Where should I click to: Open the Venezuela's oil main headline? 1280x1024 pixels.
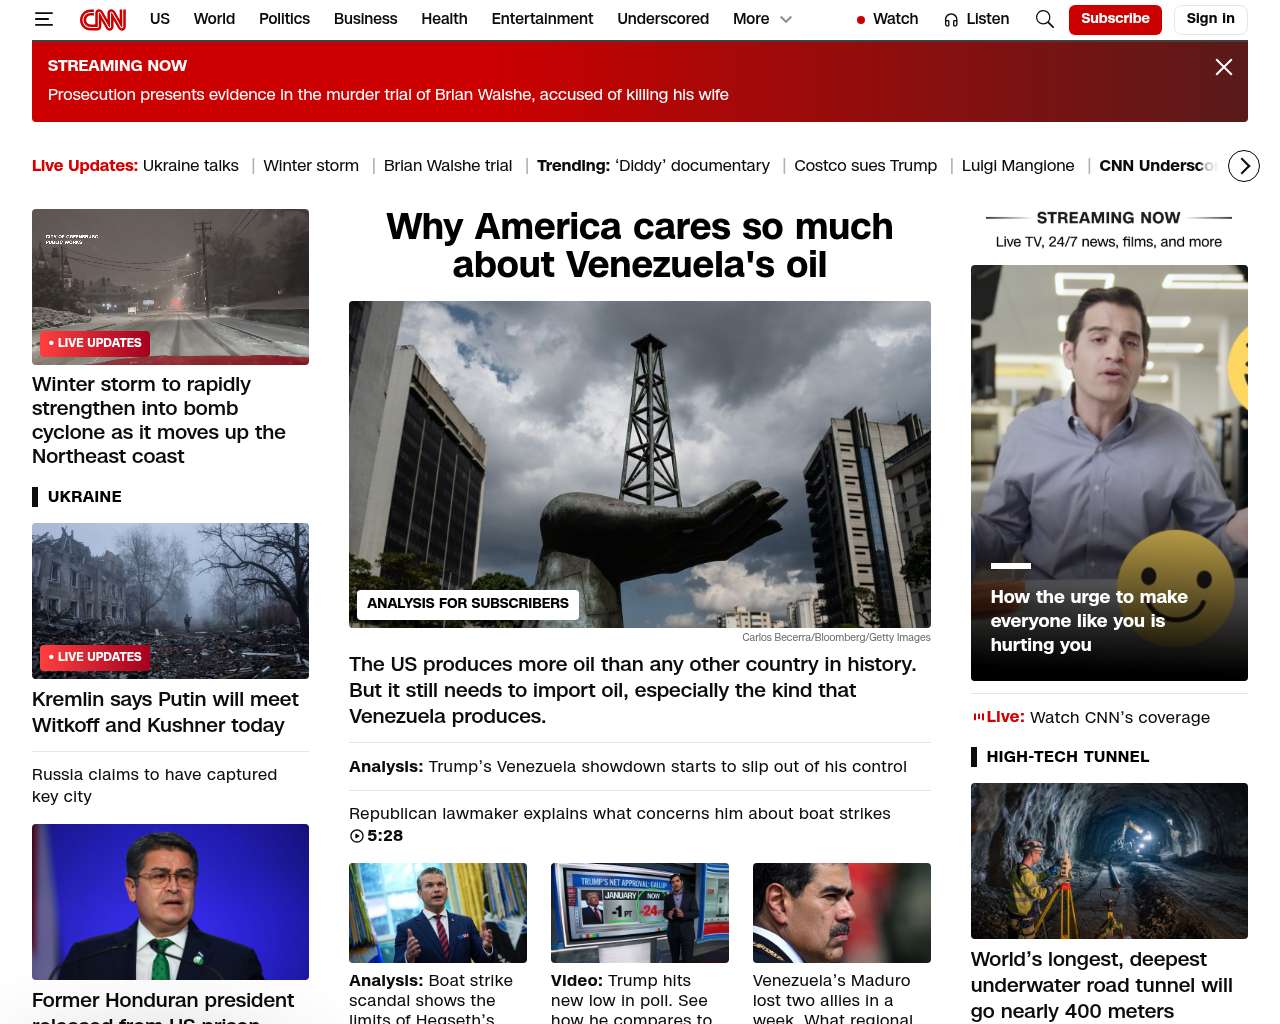click(x=640, y=246)
